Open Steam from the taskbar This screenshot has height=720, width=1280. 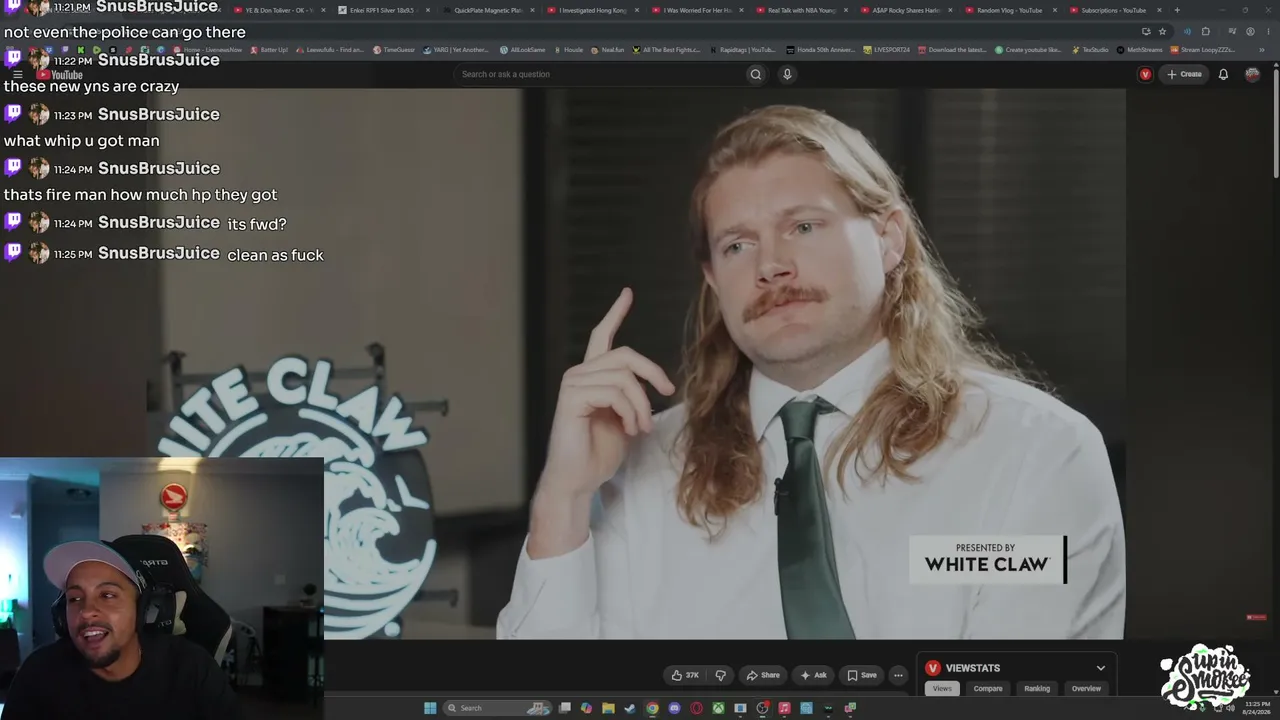pos(630,708)
